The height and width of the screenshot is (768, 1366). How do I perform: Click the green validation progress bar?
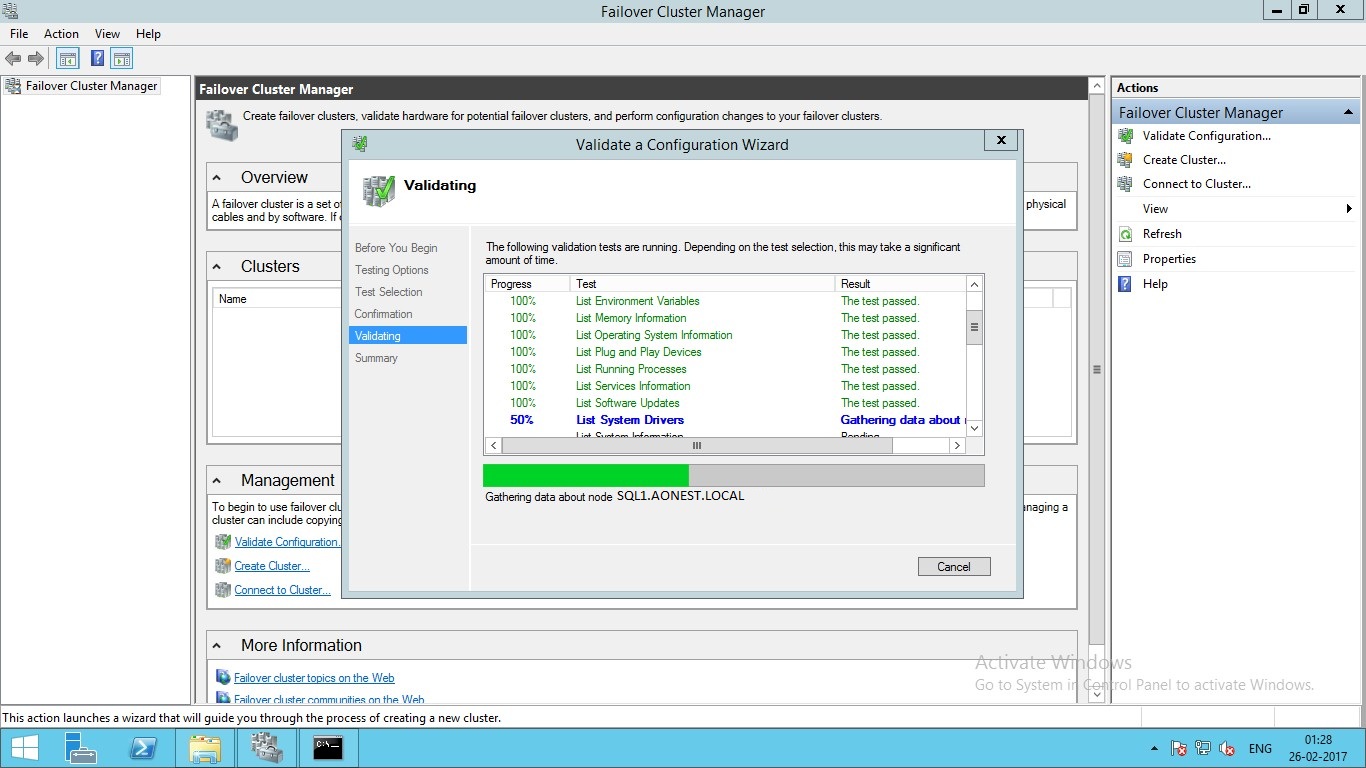point(586,475)
